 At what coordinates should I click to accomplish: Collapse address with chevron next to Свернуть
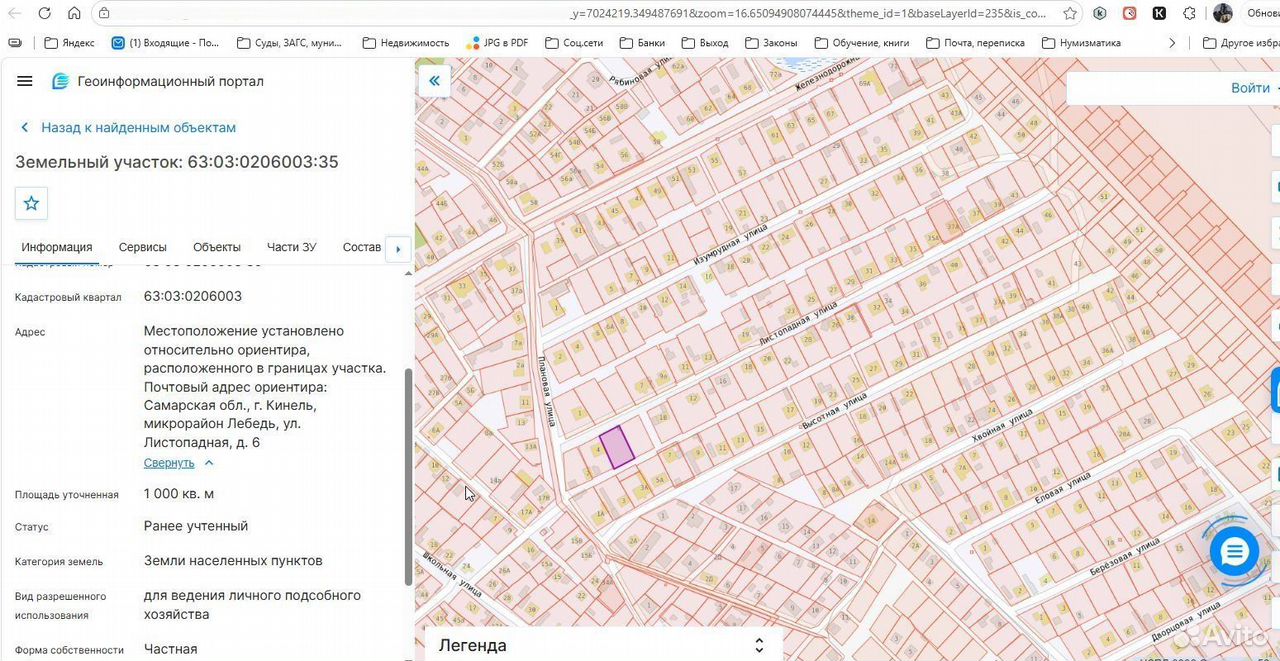tap(209, 463)
